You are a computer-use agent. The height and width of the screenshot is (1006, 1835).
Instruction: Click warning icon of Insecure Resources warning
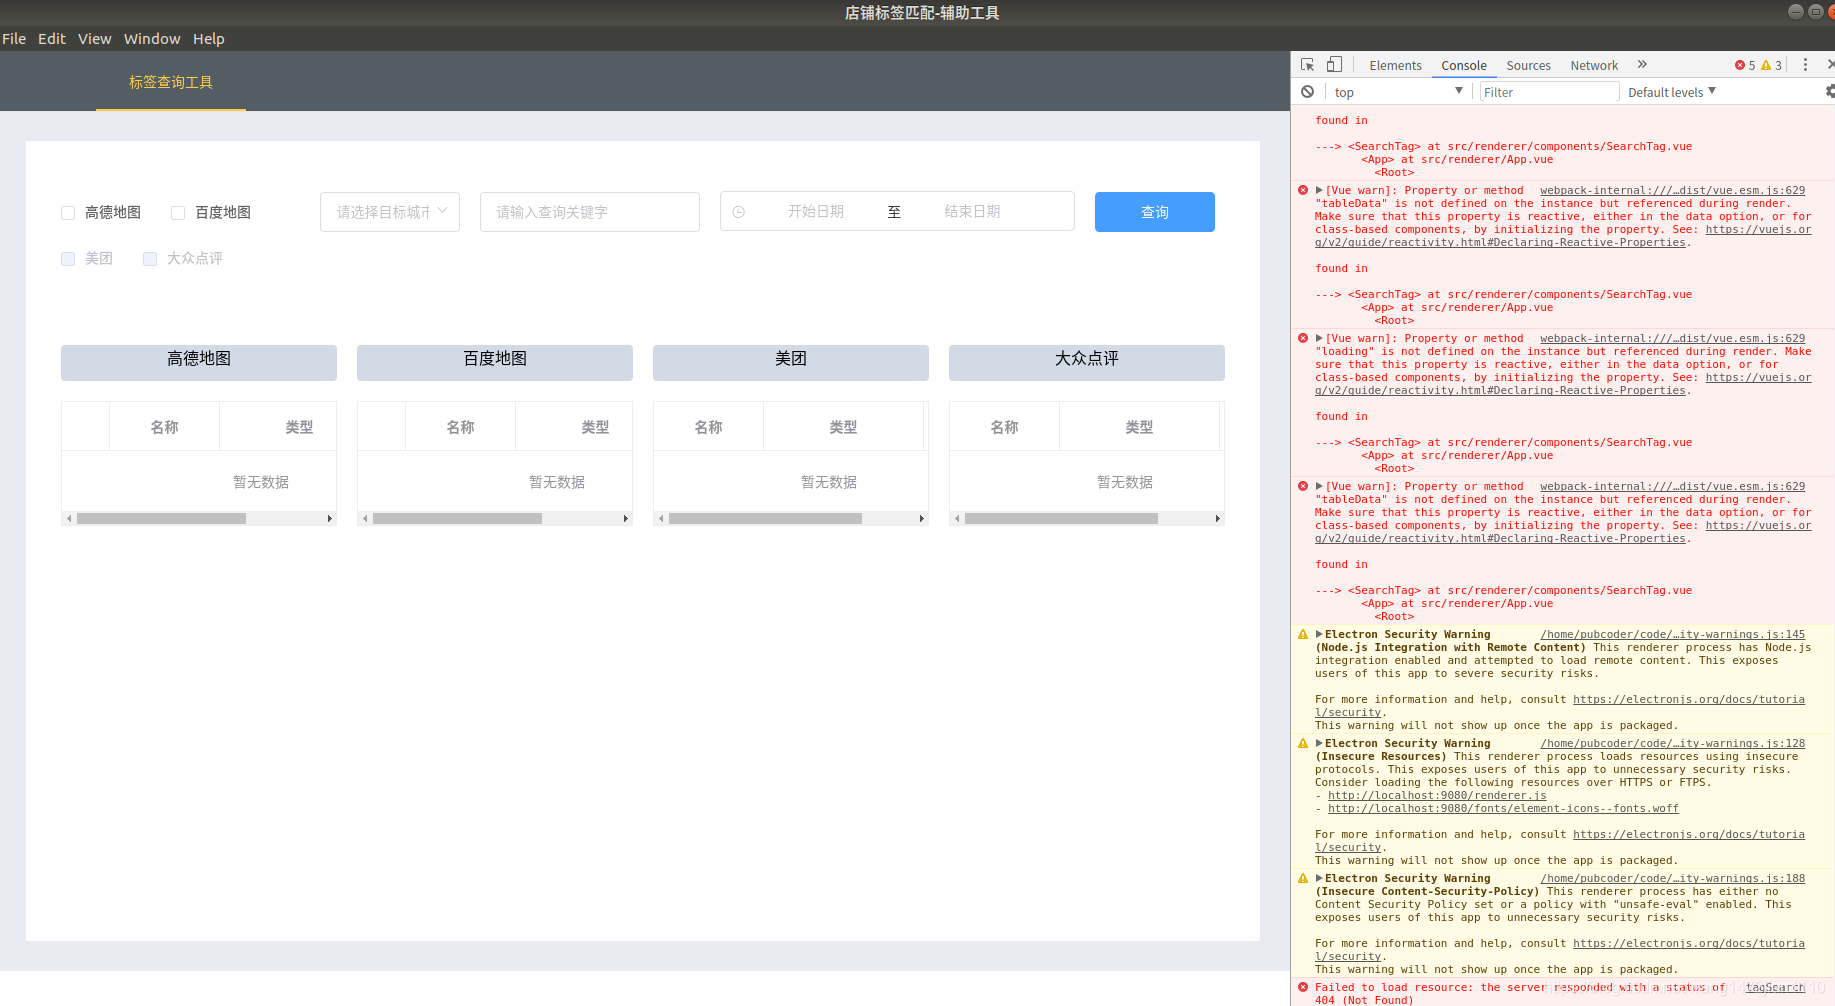(1303, 744)
